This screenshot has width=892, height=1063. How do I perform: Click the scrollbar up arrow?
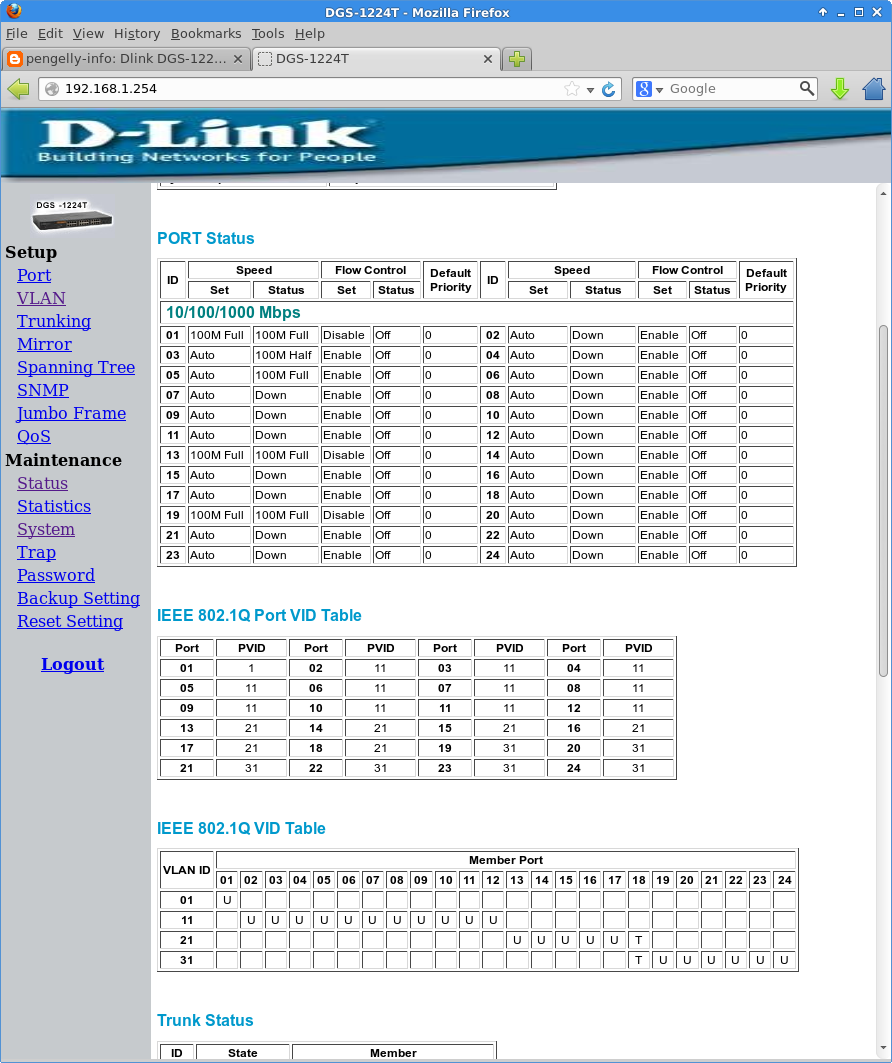pyautogui.click(x=883, y=193)
